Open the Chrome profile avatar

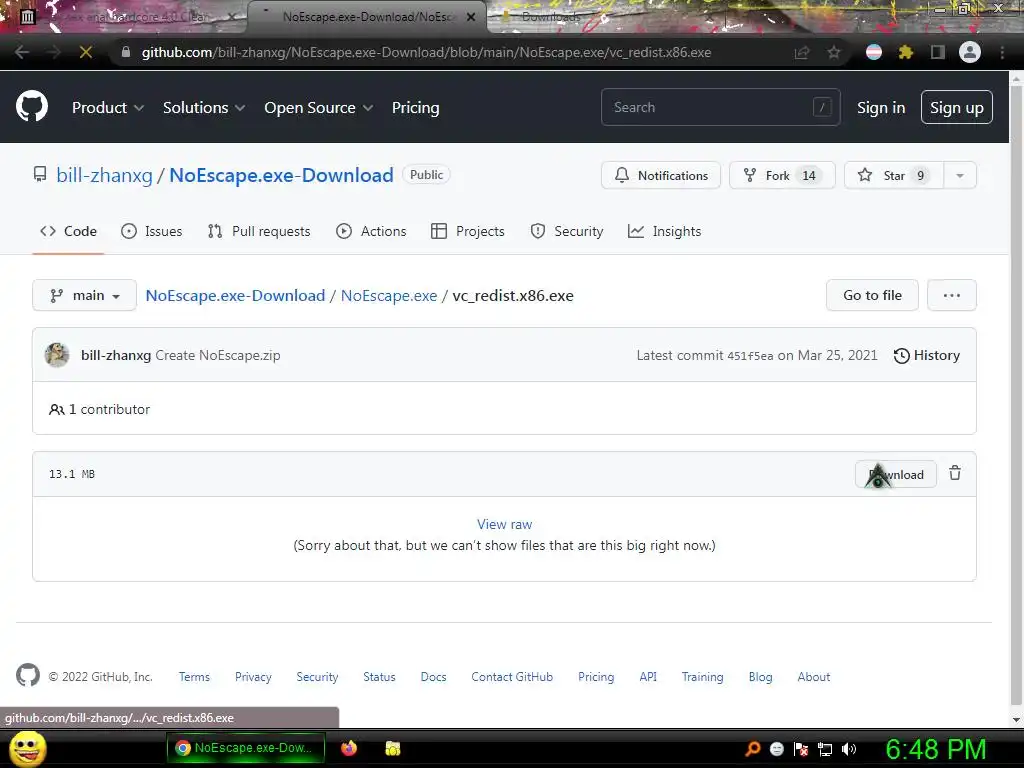pyautogui.click(x=970, y=52)
